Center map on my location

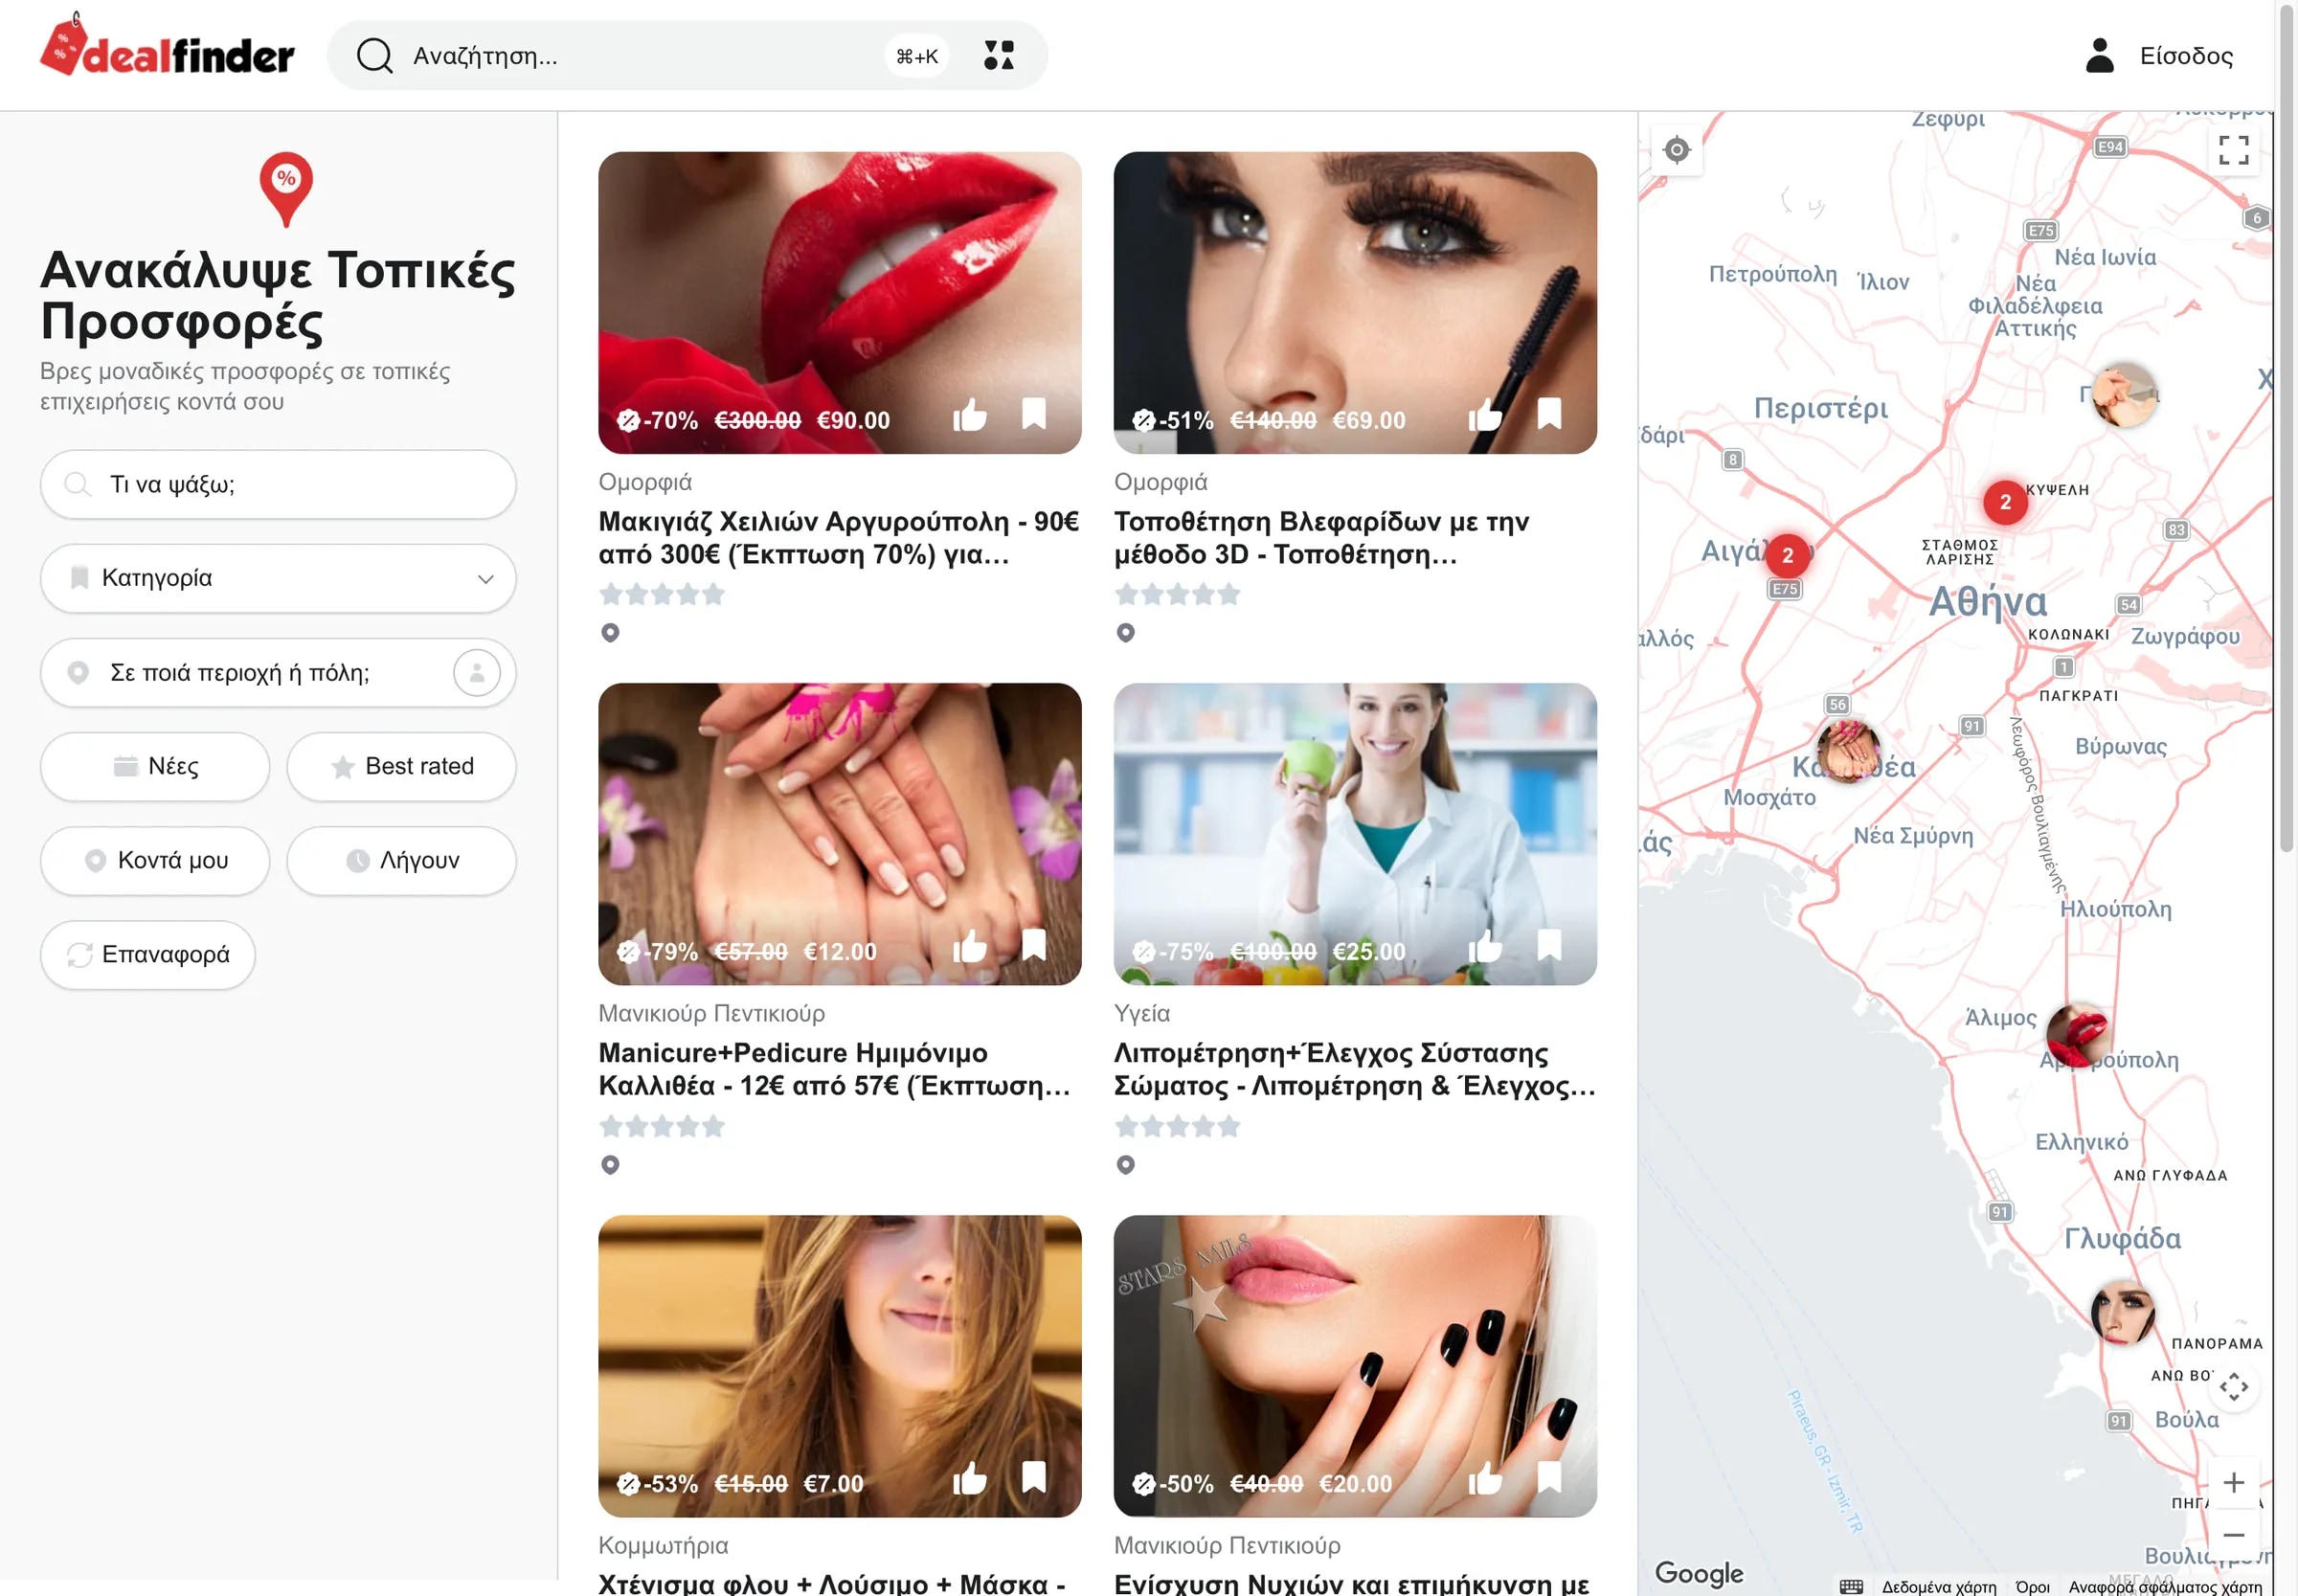click(1677, 150)
